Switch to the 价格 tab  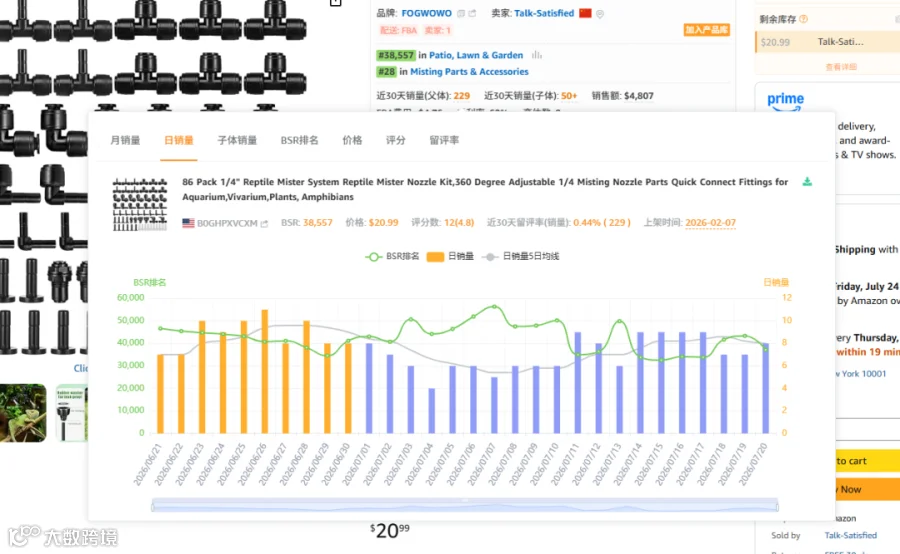pos(352,140)
